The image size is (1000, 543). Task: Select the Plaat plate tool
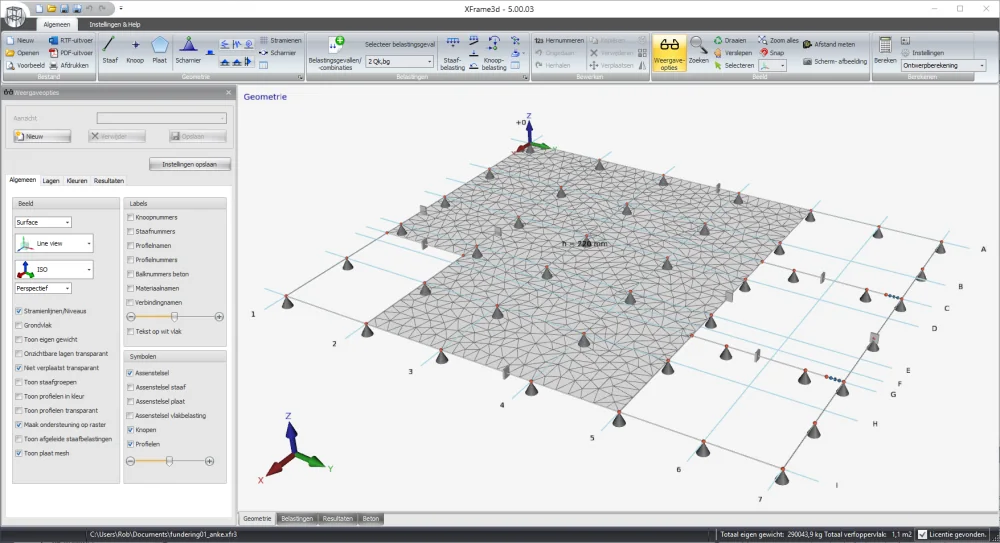[159, 50]
